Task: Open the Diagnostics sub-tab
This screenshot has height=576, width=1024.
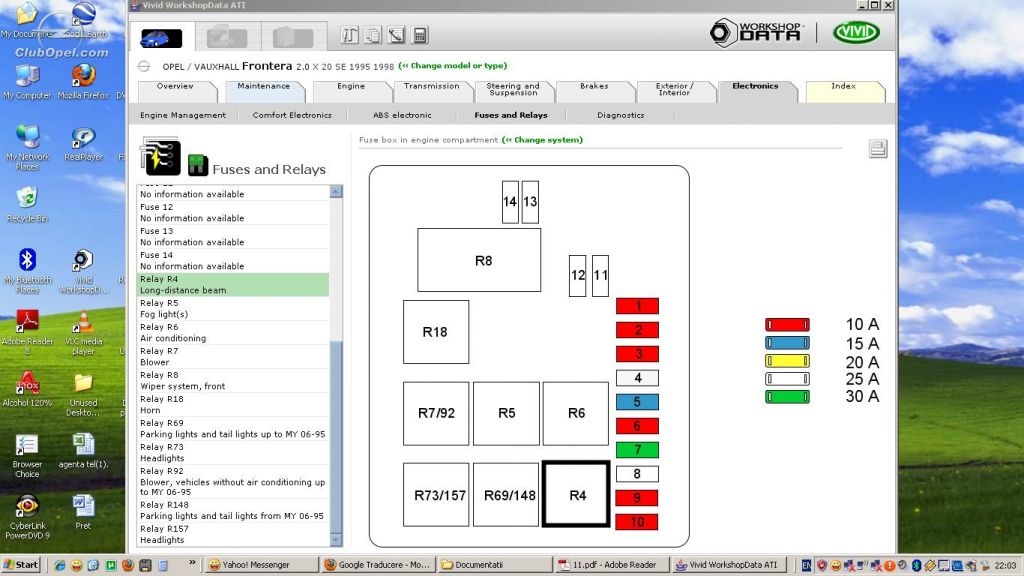Action: coord(620,116)
